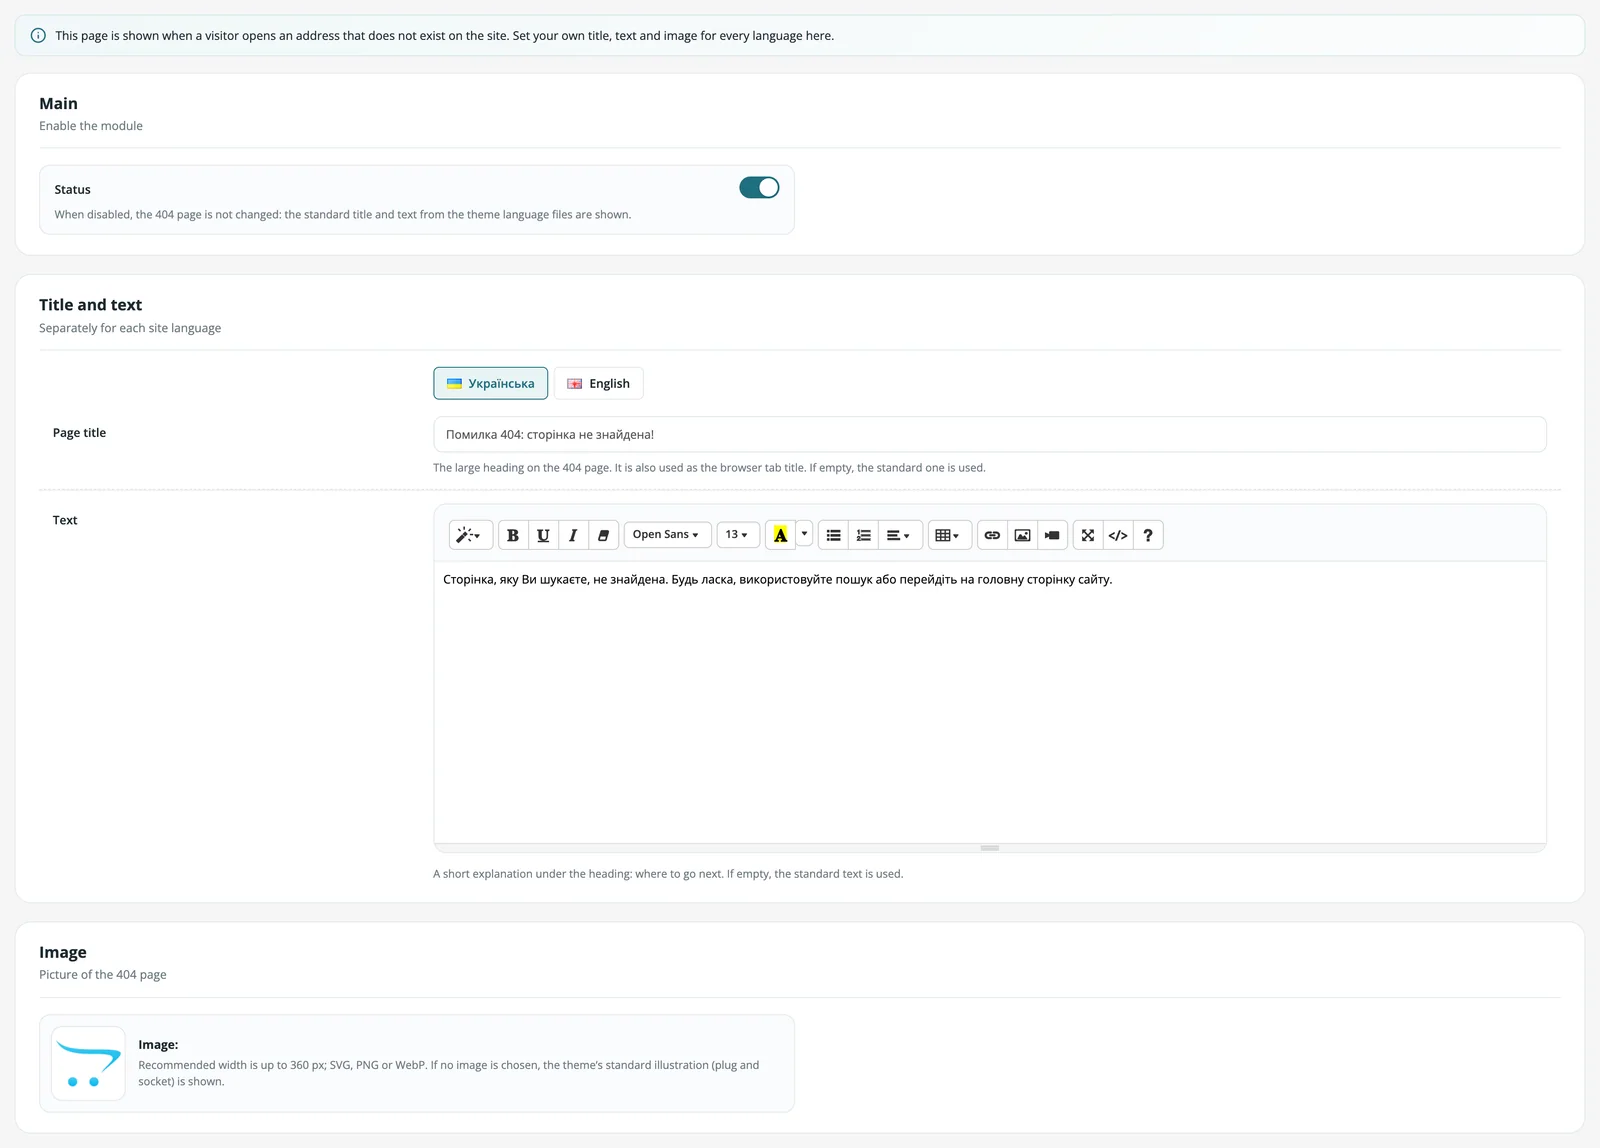Toggle underline formatting
The image size is (1600, 1148).
[543, 535]
